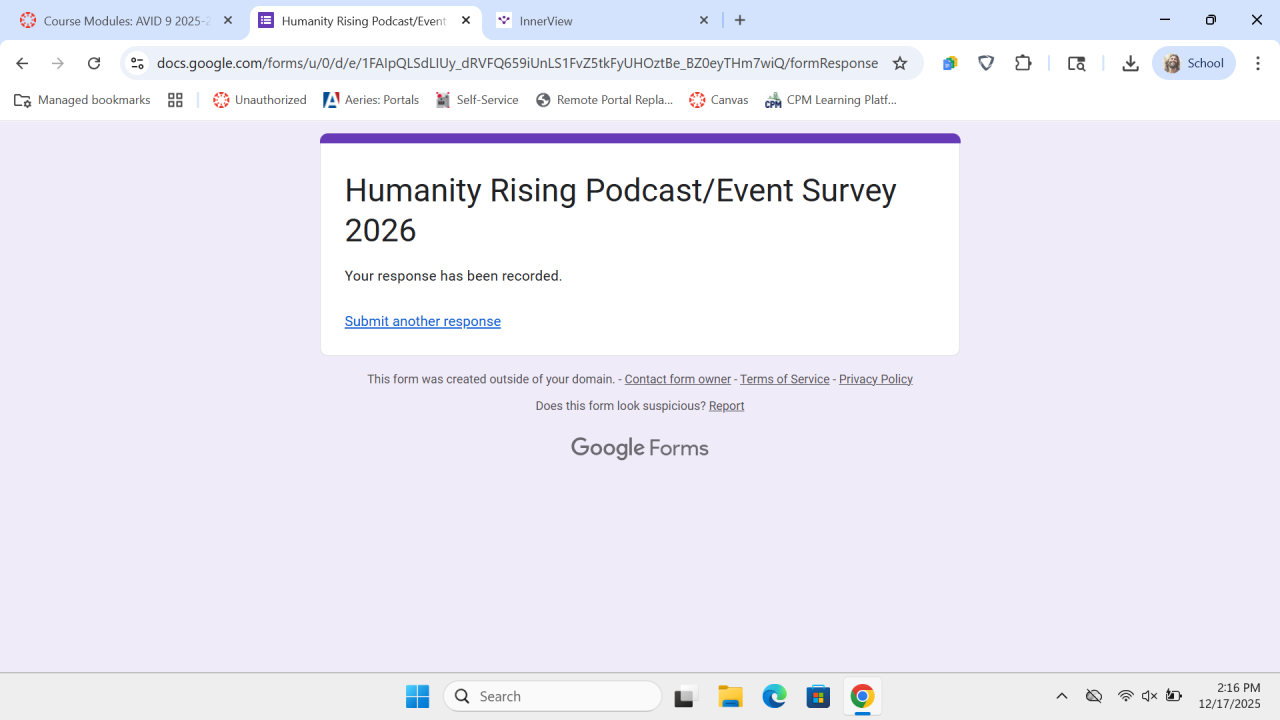The width and height of the screenshot is (1280, 720).
Task: Open Chrome three-dot menu
Action: pyautogui.click(x=1258, y=63)
